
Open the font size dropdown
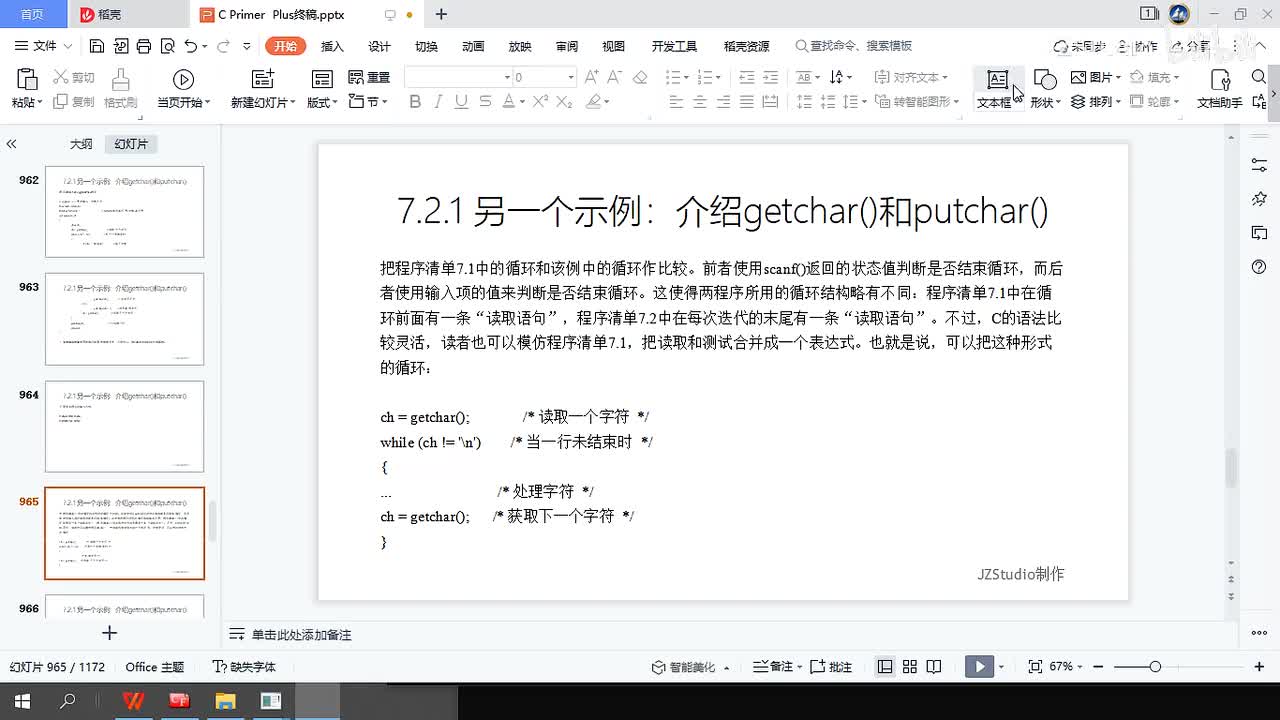571,77
